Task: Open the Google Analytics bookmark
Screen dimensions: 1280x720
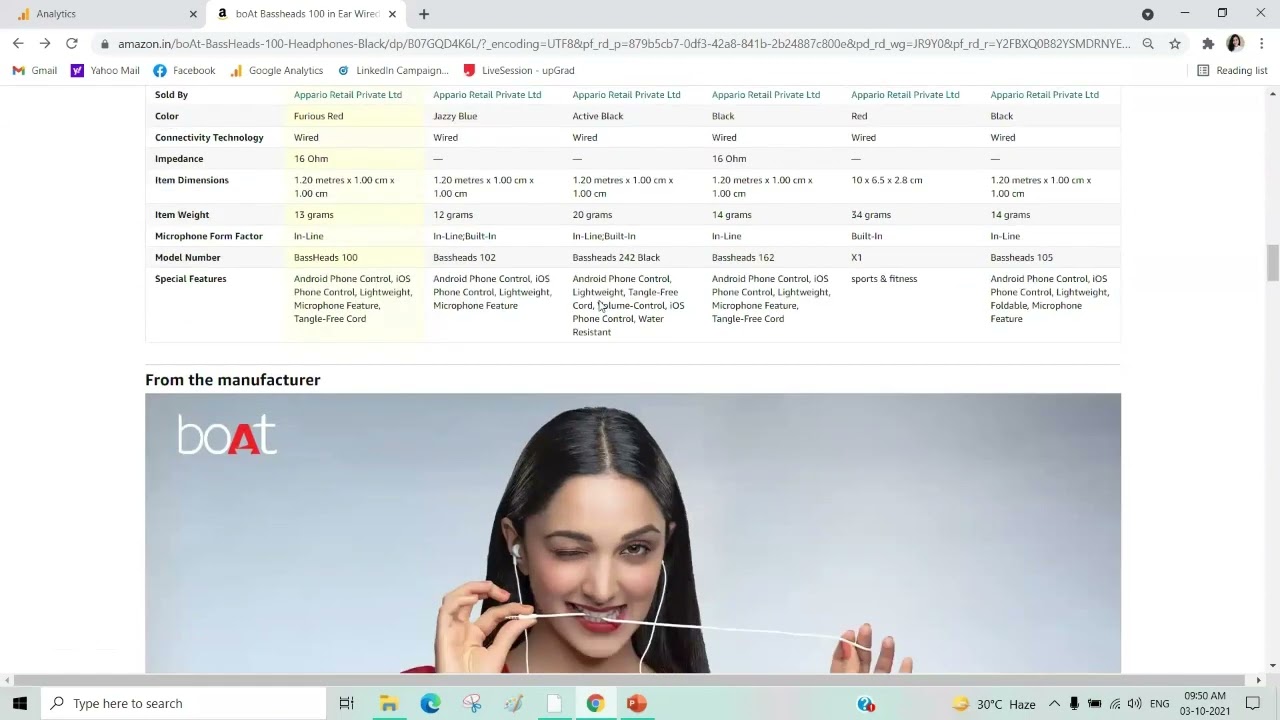Action: (276, 71)
